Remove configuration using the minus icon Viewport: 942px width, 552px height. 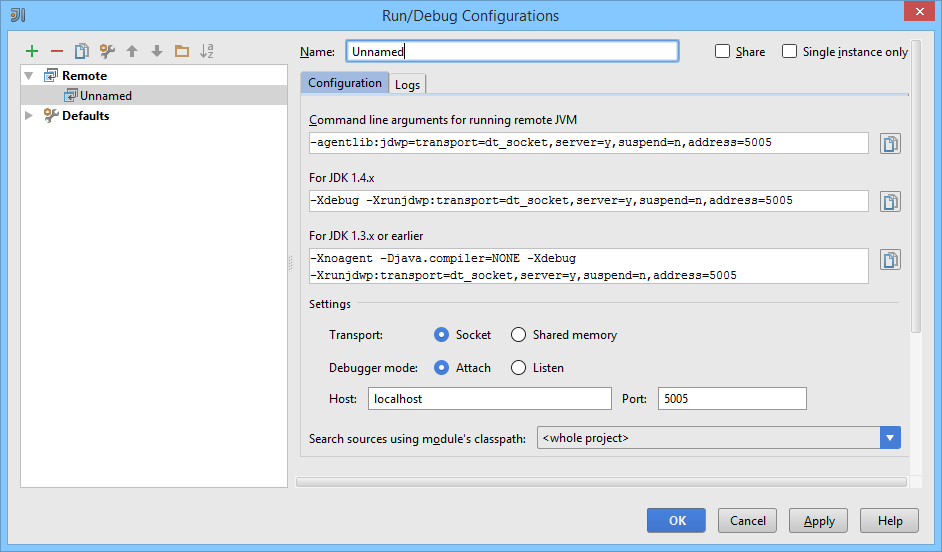(56, 52)
